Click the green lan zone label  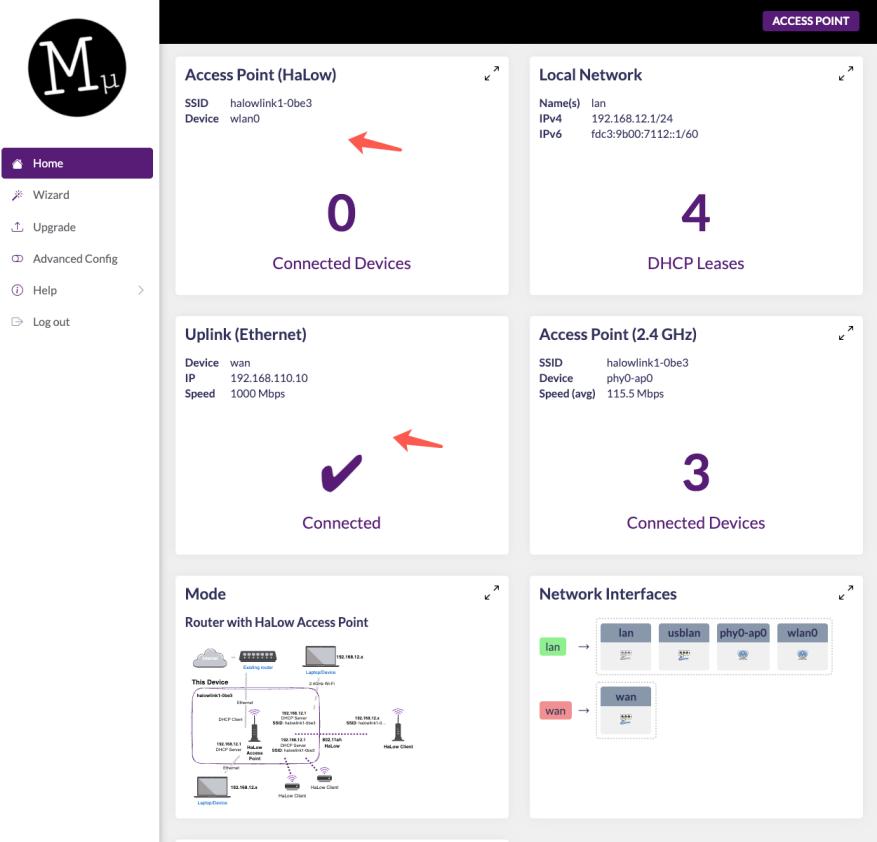554,647
